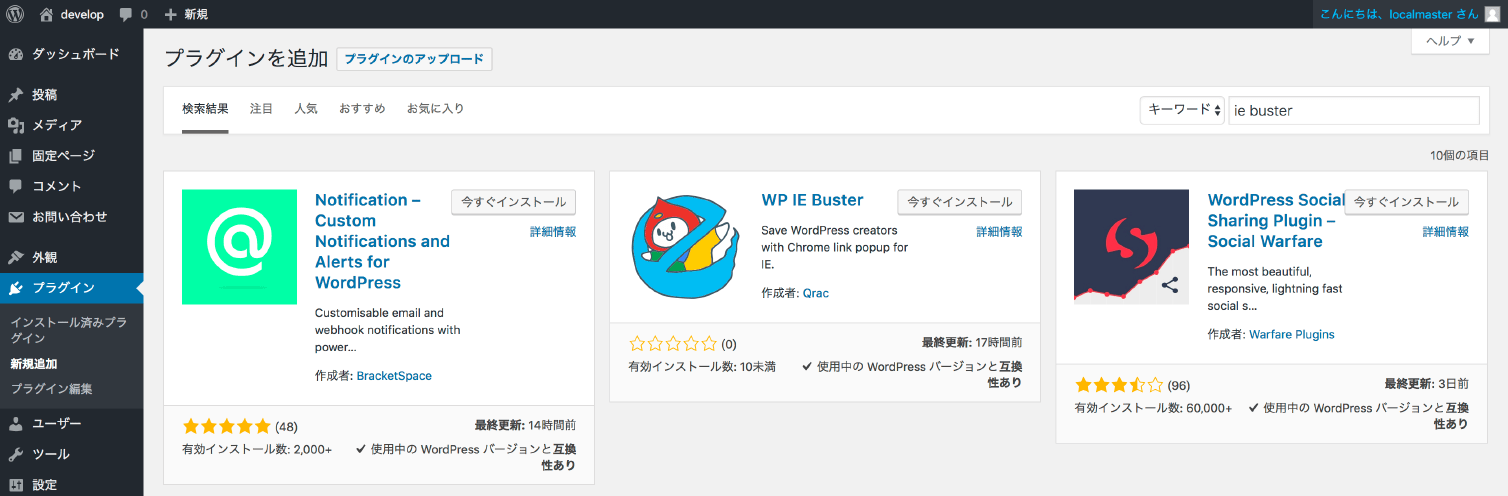Image resolution: width=1508 pixels, height=496 pixels.
Task: Click the メディア sidebar icon
Action: point(16,125)
